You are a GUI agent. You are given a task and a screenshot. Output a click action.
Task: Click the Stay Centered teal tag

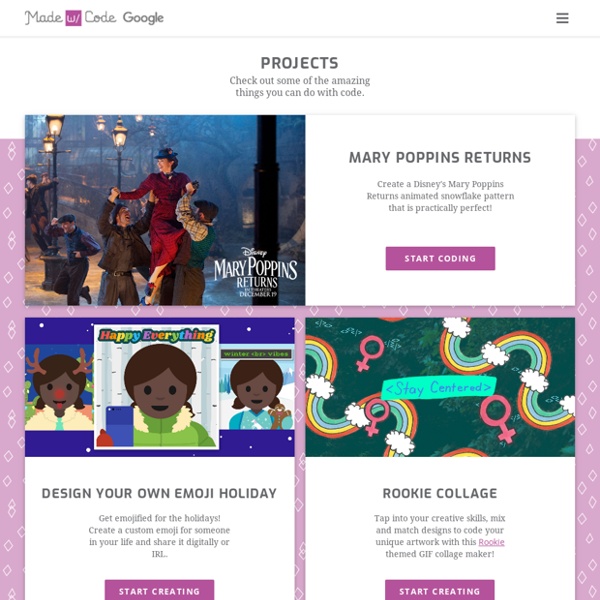(x=439, y=388)
